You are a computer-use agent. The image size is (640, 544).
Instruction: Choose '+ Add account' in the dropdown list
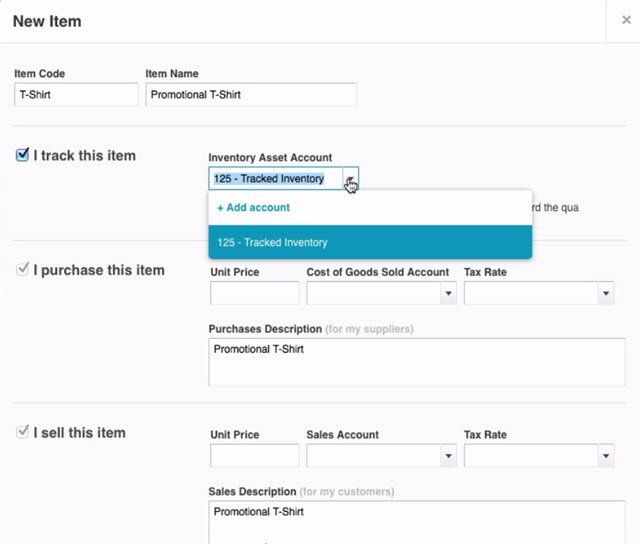point(254,207)
